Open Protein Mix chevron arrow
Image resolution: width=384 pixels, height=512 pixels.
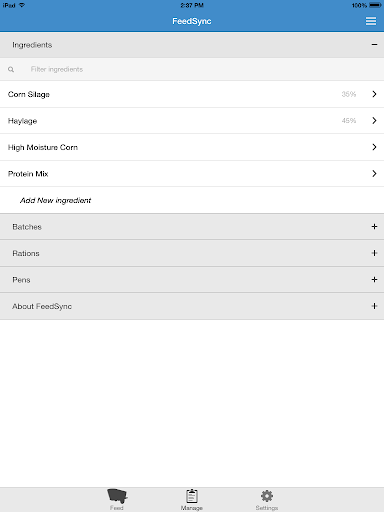click(374, 173)
